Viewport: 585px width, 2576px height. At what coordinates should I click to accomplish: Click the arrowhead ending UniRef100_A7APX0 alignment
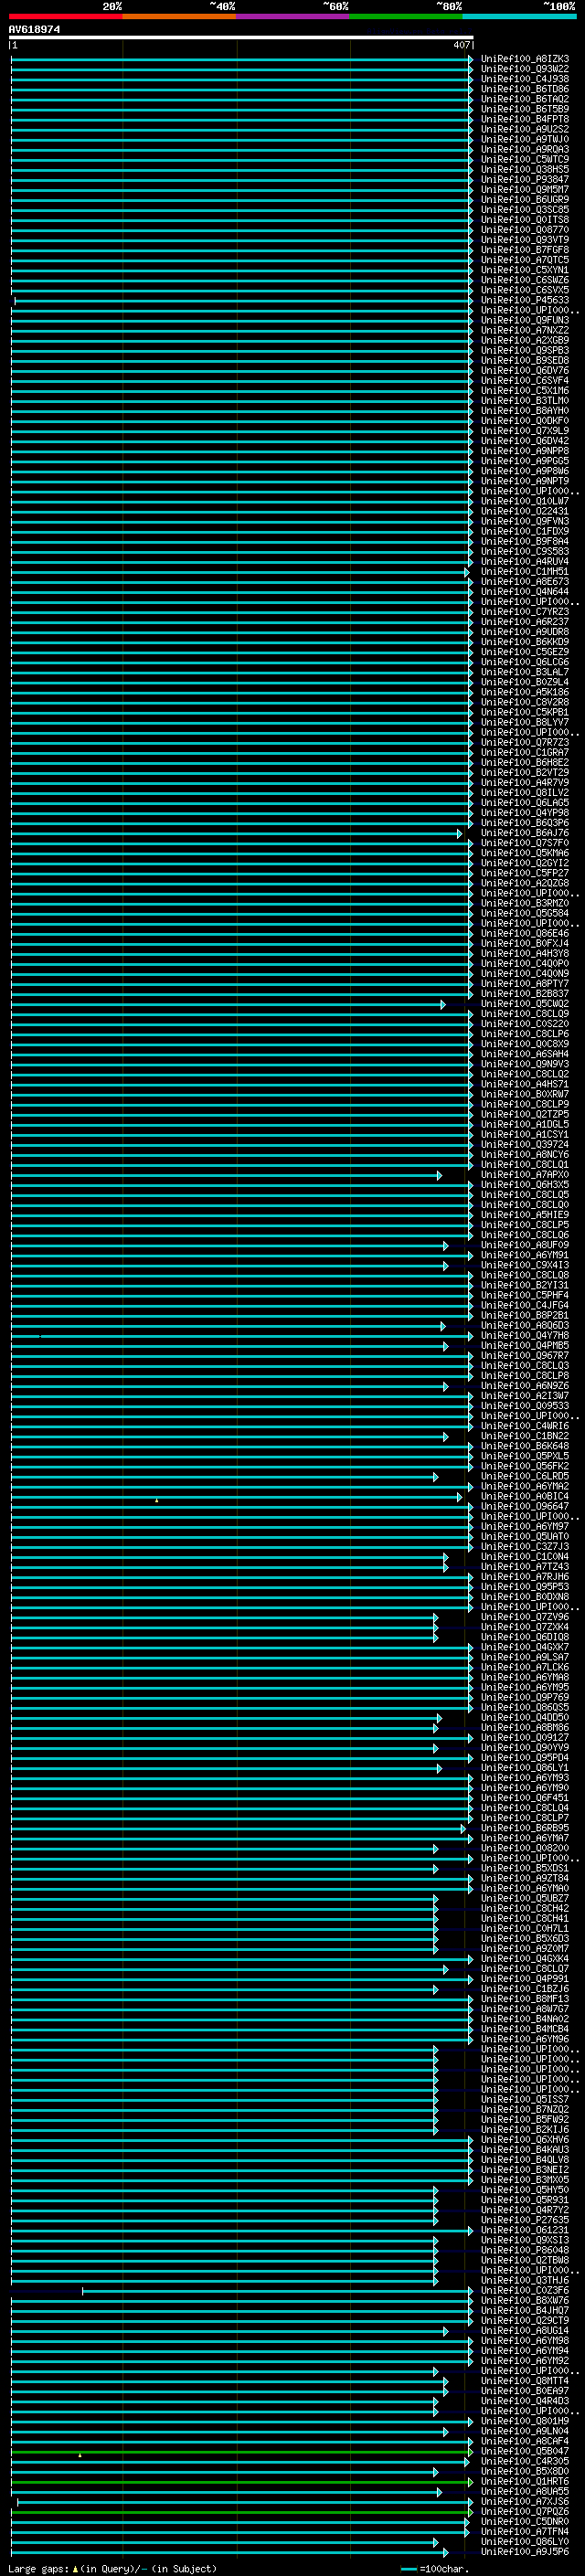coord(439,1175)
